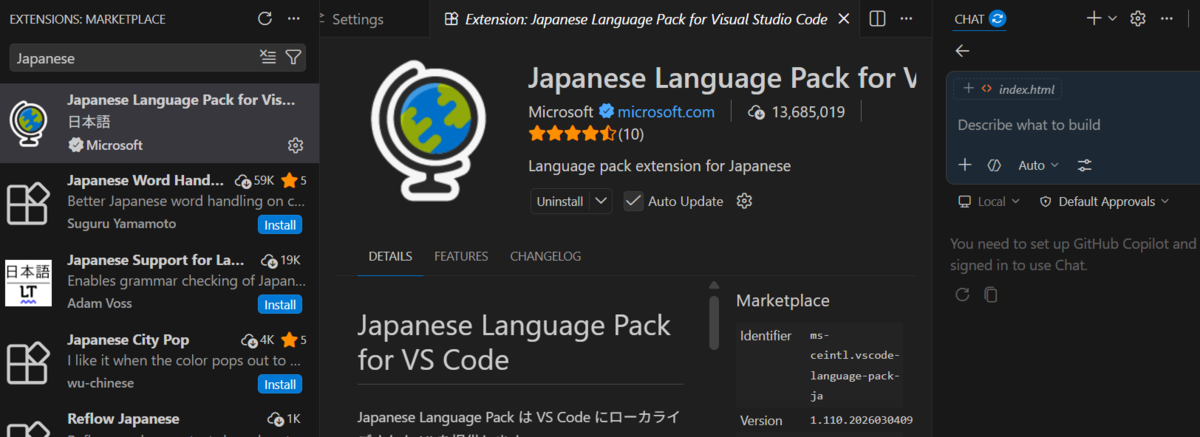Open Chat panel more actions ellipsis
This screenshot has width=1200, height=437.
point(1168,18)
